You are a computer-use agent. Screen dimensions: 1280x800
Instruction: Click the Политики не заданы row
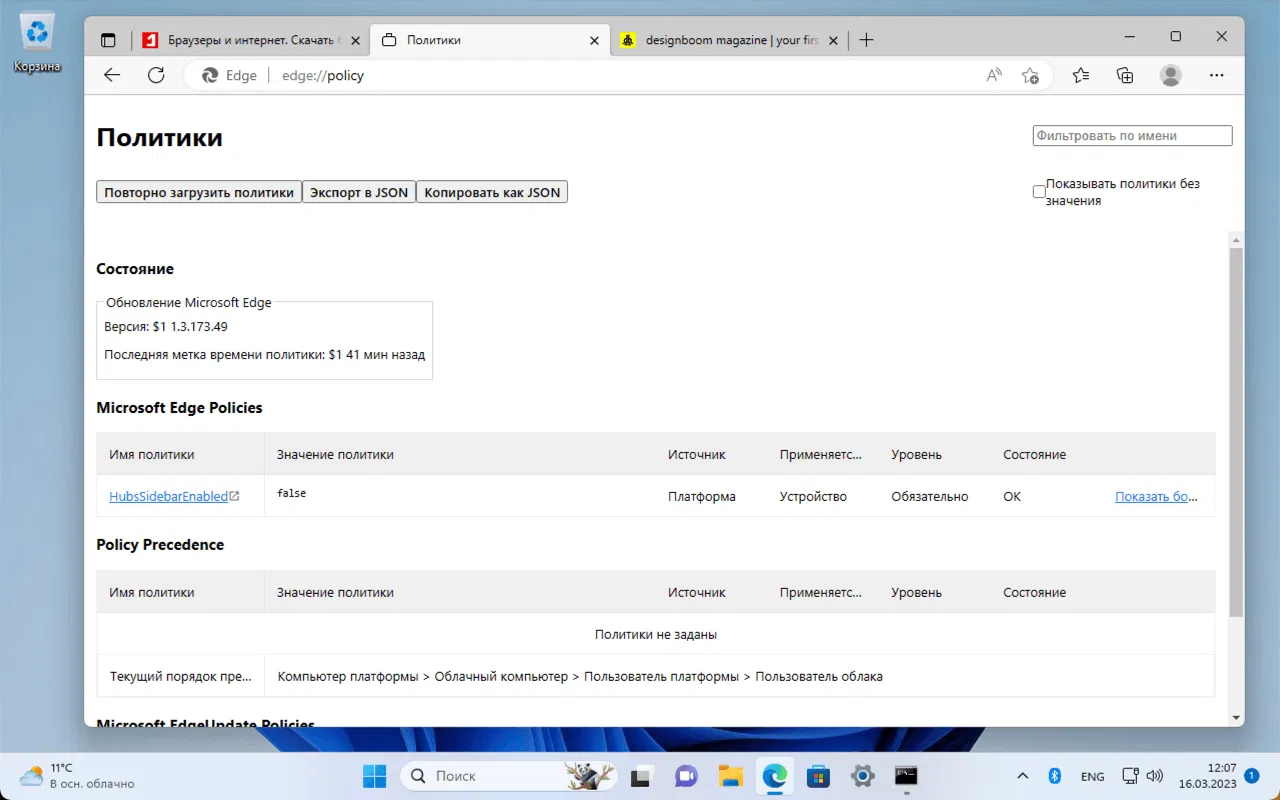(x=656, y=634)
